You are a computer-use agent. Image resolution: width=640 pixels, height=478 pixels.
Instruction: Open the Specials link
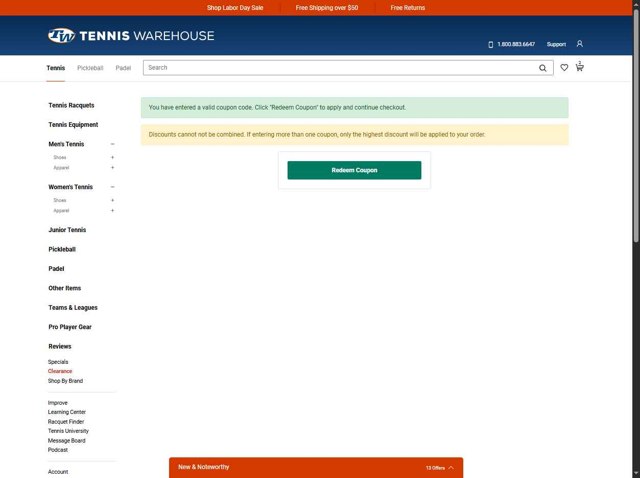point(58,362)
